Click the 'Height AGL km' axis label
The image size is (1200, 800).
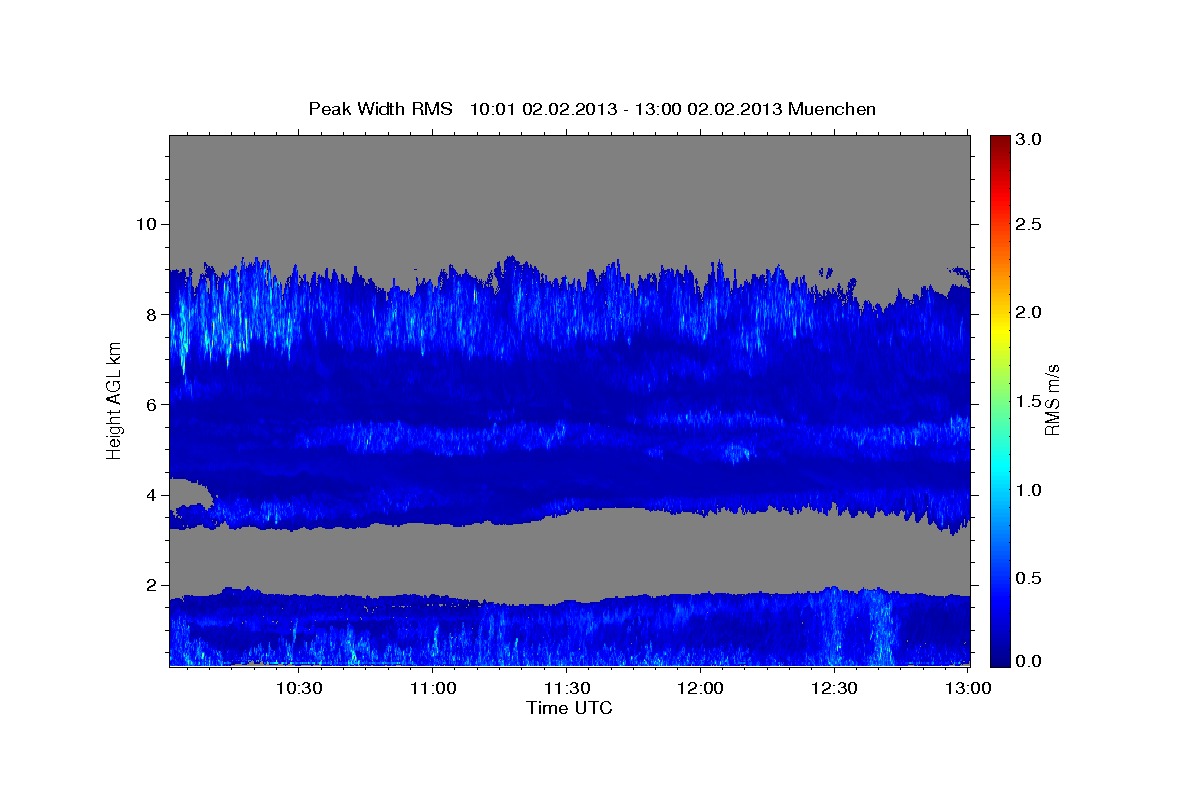tap(114, 399)
